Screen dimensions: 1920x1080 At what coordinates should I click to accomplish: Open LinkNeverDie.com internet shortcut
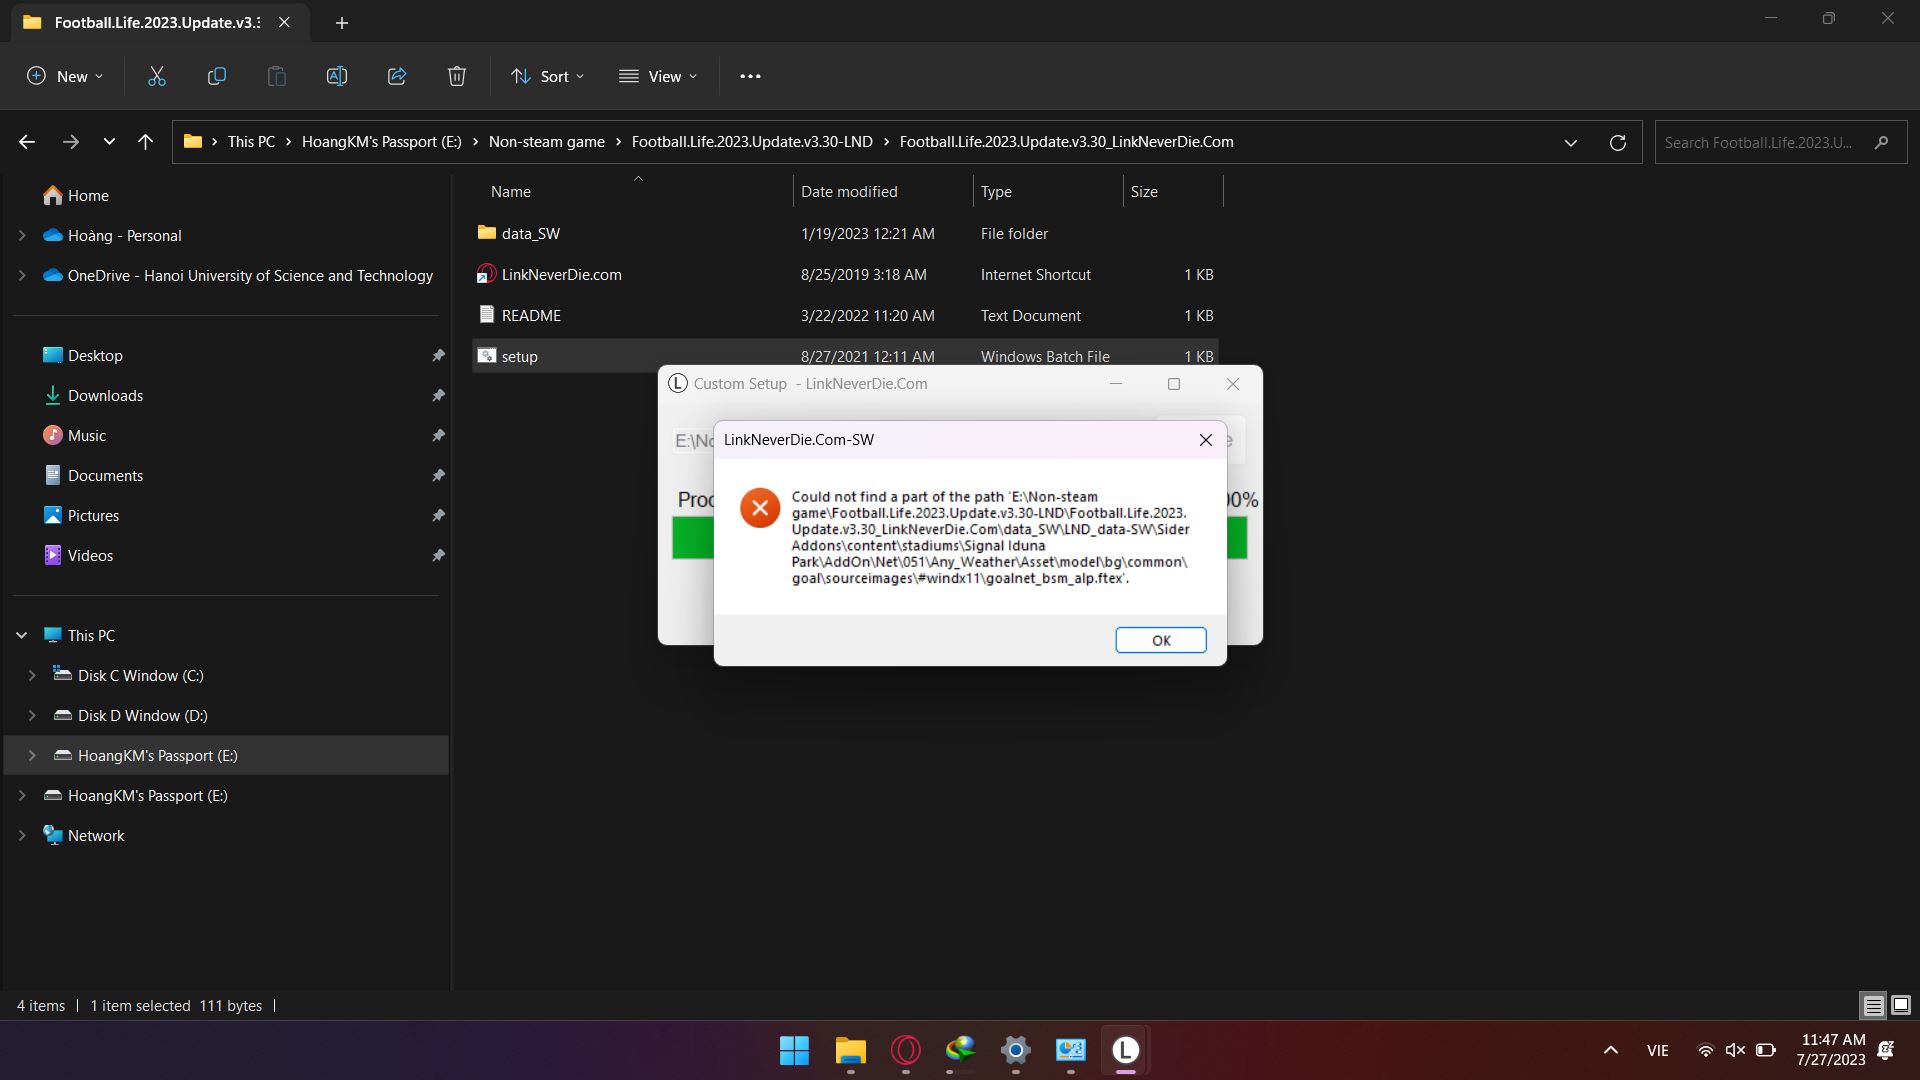click(563, 273)
